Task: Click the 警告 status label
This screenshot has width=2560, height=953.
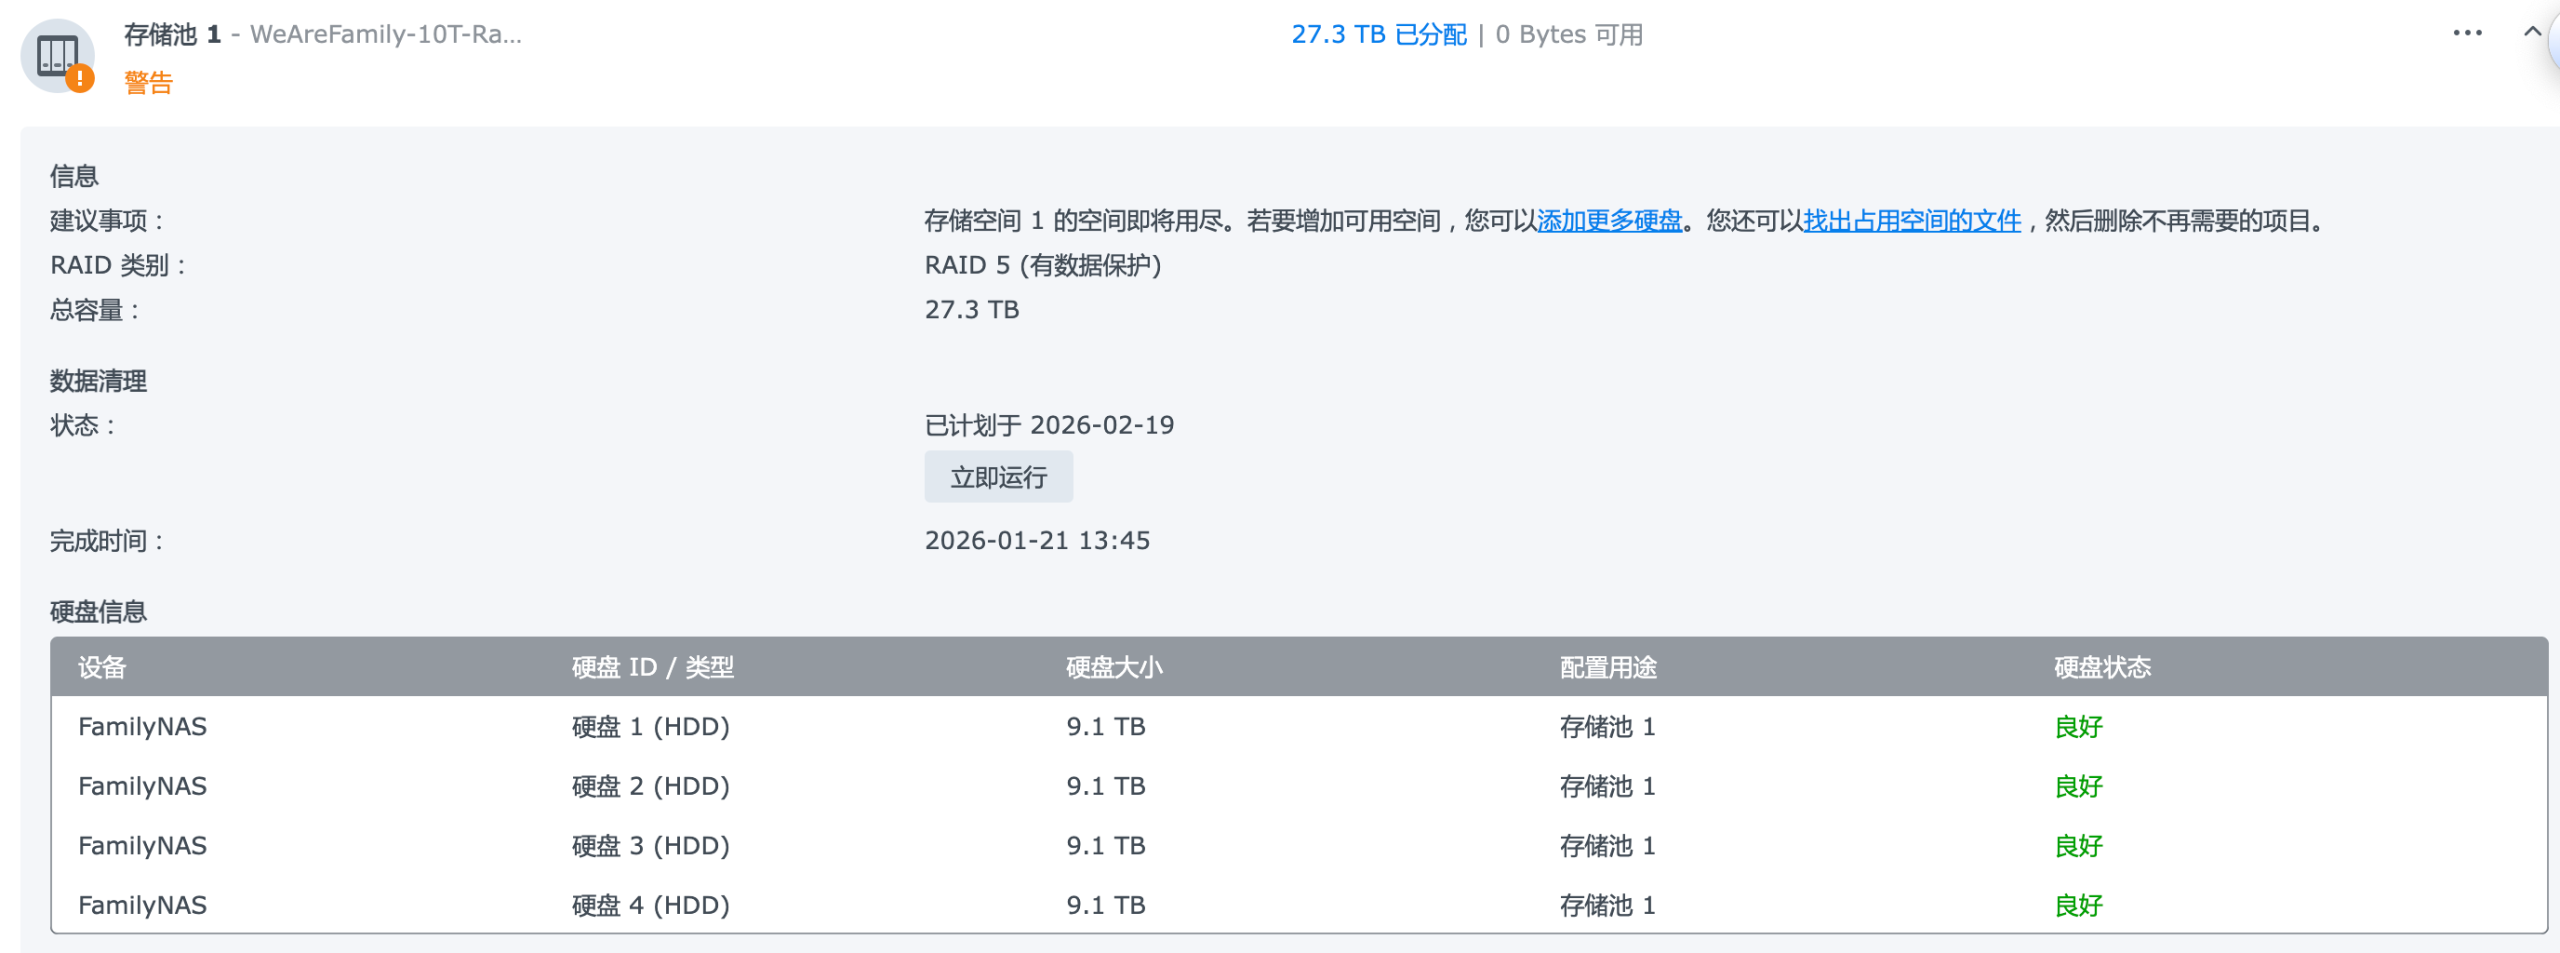Action: (148, 83)
